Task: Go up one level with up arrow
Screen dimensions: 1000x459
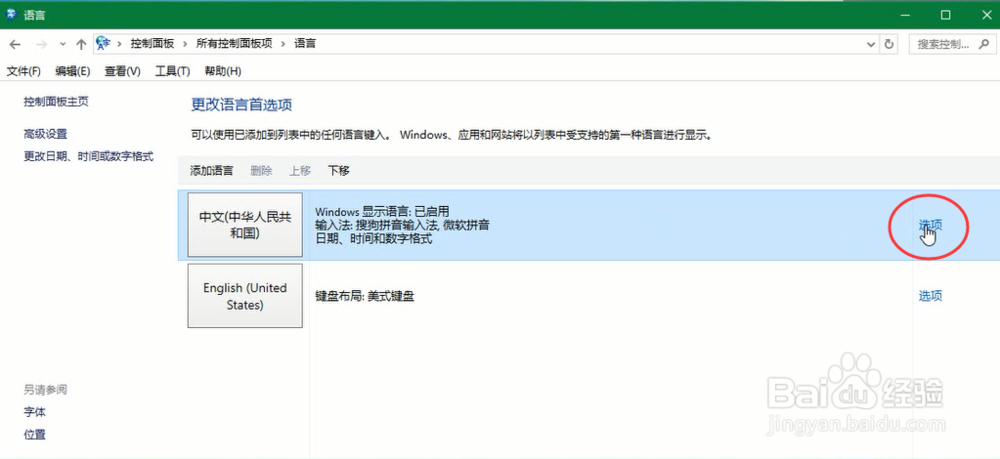Action: [x=81, y=44]
